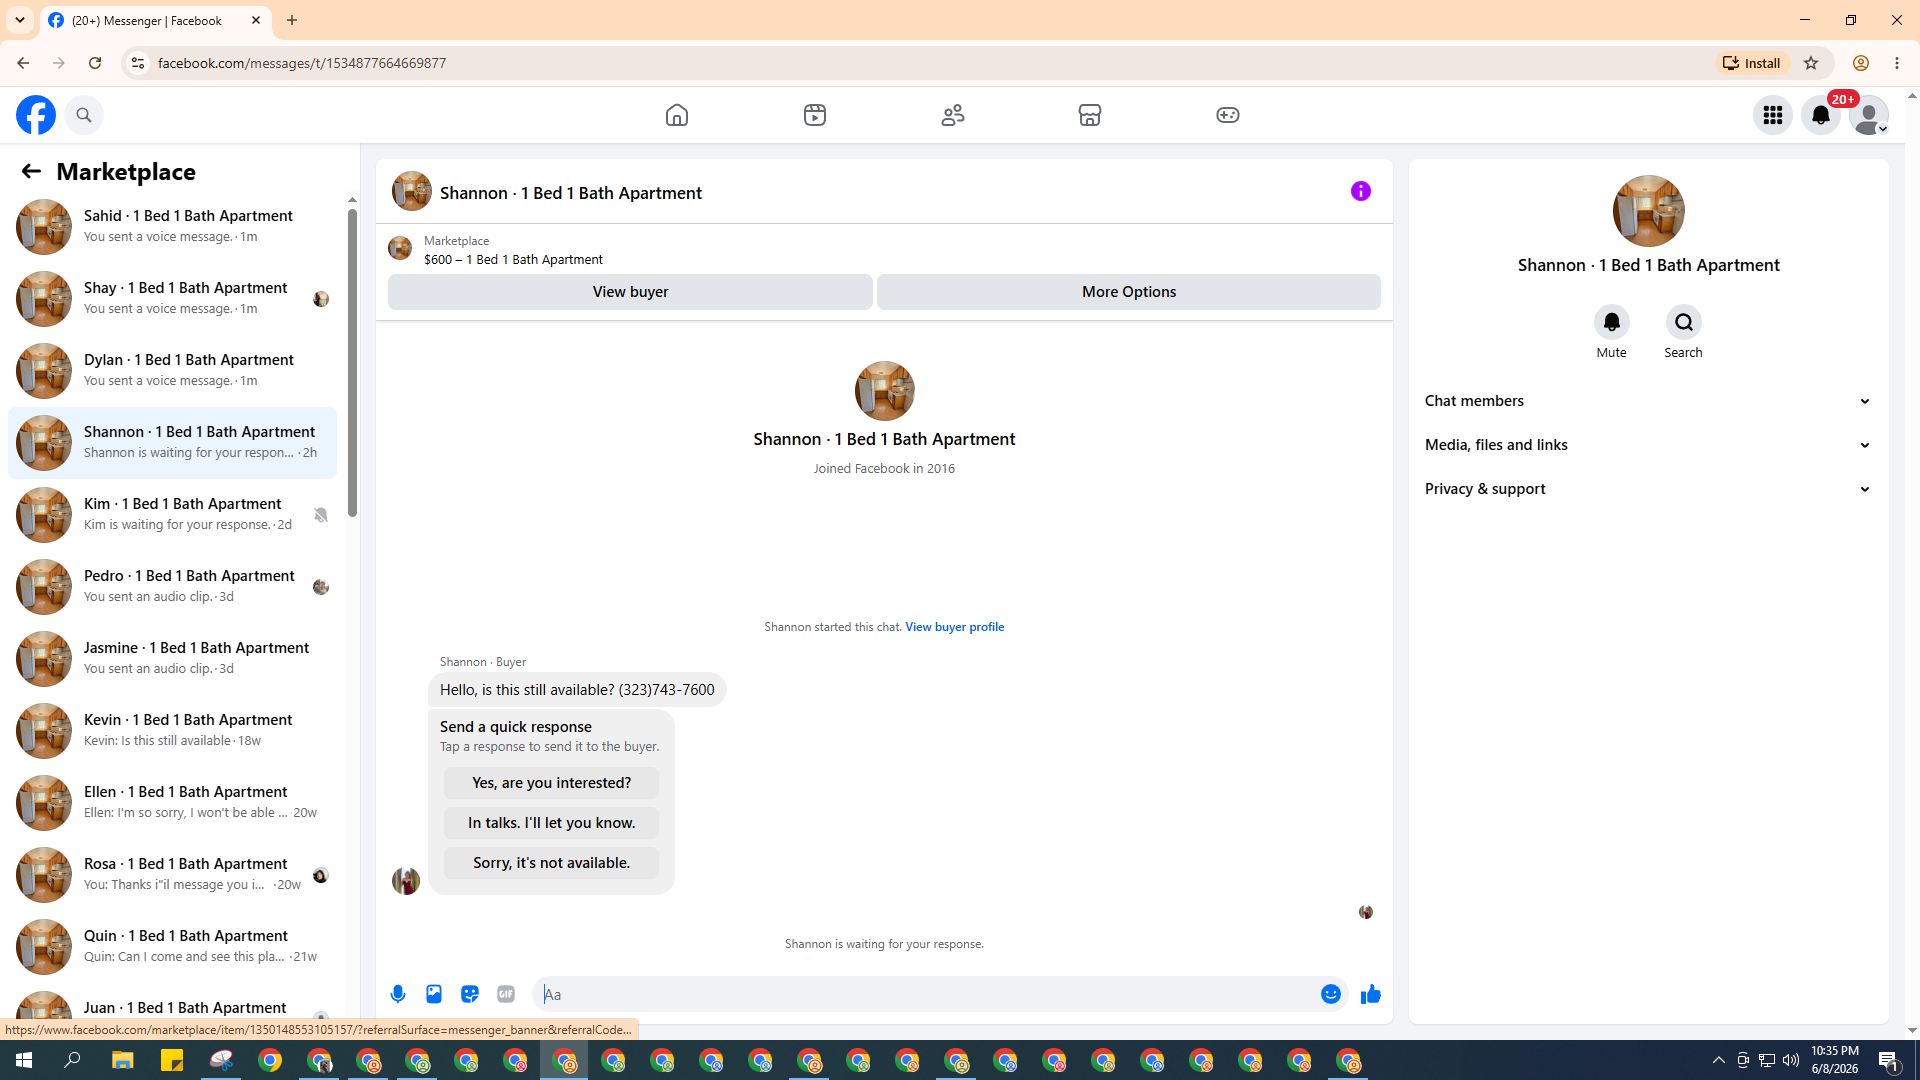Screen dimensions: 1920x1080
Task: Open the Gaming tab
Action: point(1228,115)
